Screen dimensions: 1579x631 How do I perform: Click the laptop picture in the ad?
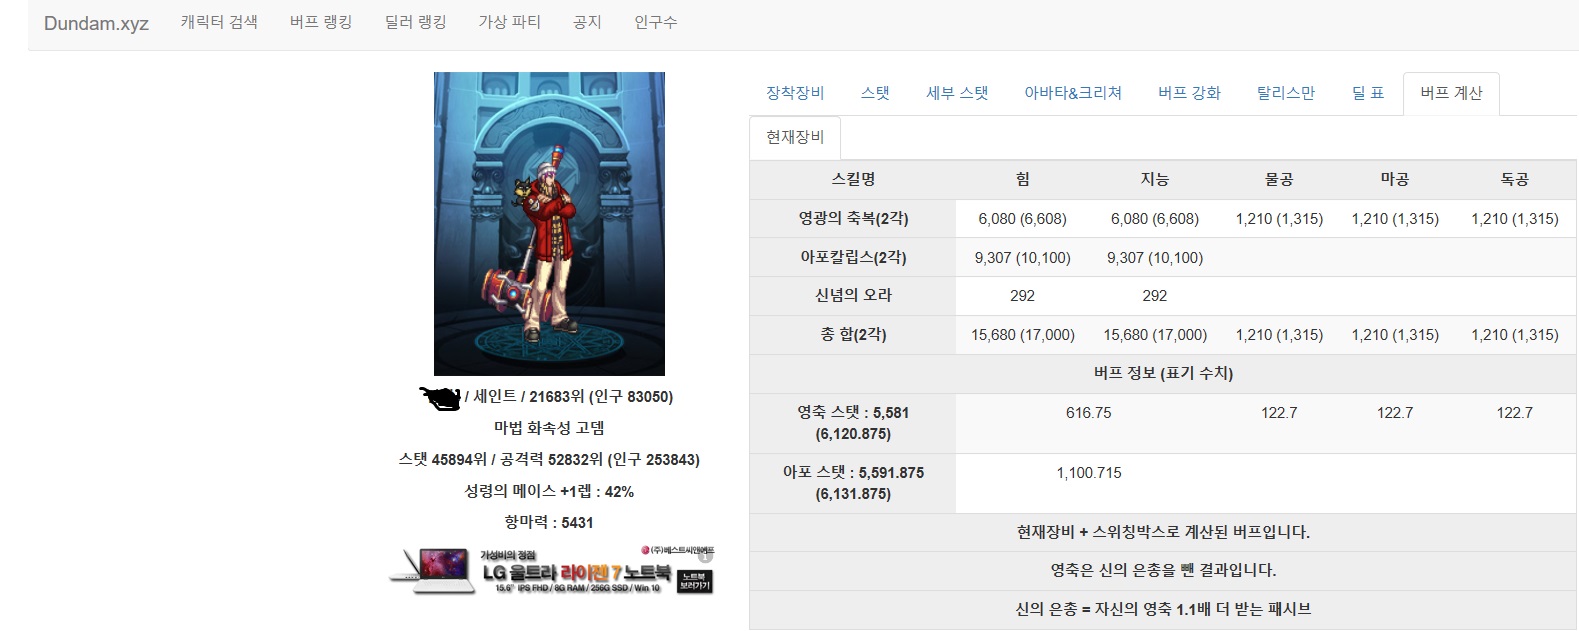pyautogui.click(x=432, y=572)
